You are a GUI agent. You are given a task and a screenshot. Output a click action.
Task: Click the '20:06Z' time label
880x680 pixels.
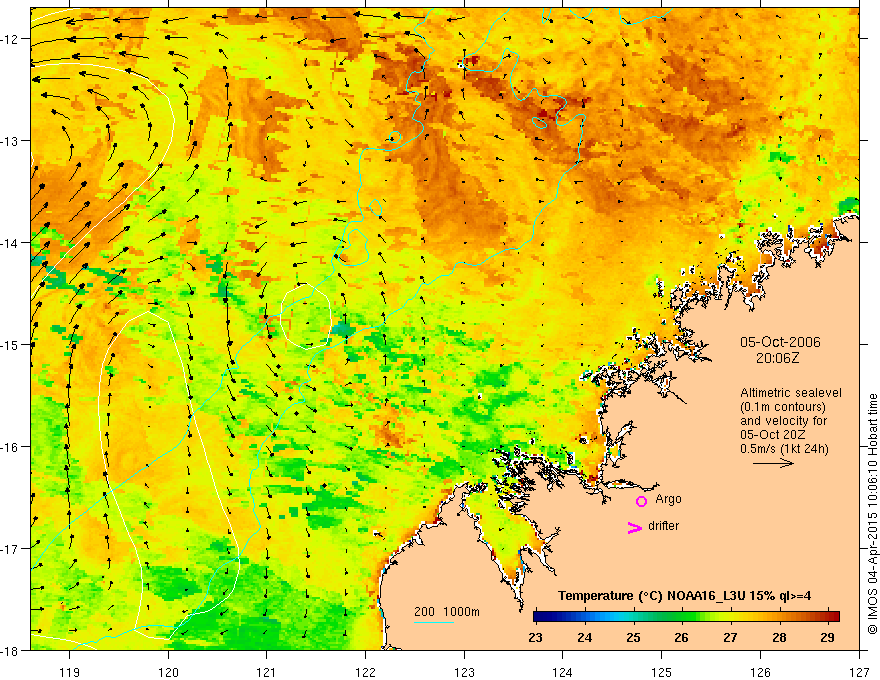pos(777,358)
